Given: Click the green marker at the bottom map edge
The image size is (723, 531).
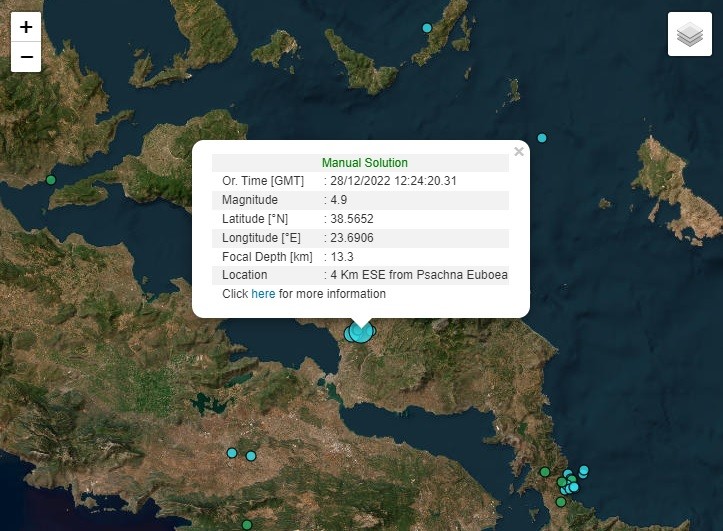Looking at the screenshot, I should point(247,524).
